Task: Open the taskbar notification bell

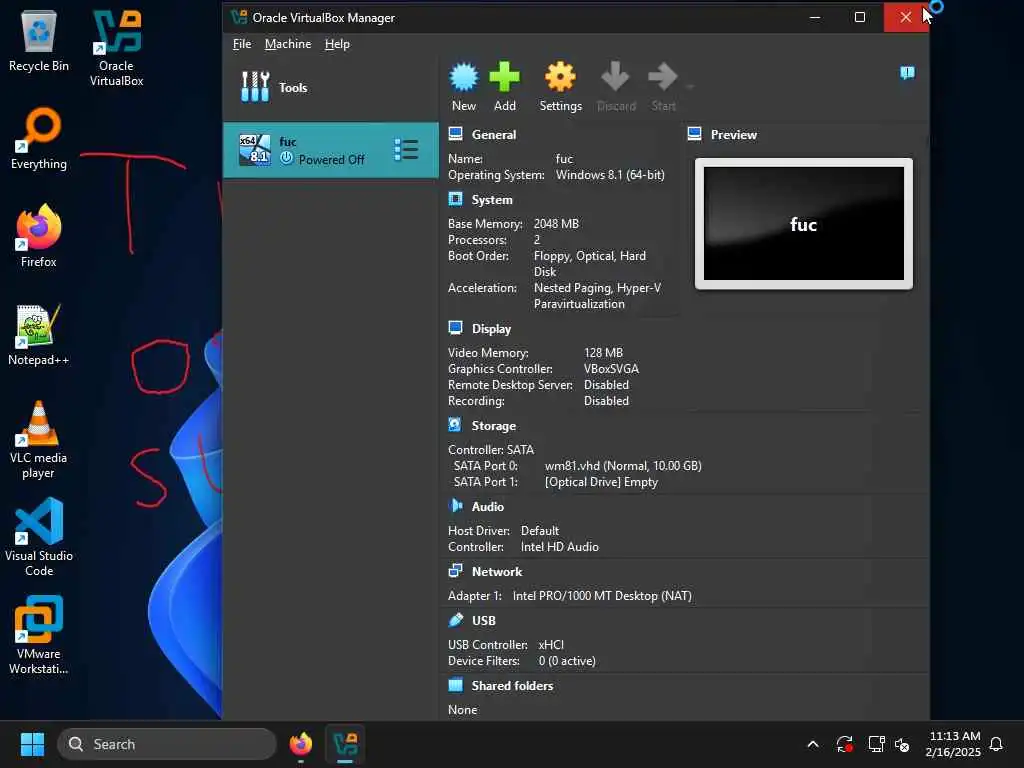Action: (x=996, y=744)
